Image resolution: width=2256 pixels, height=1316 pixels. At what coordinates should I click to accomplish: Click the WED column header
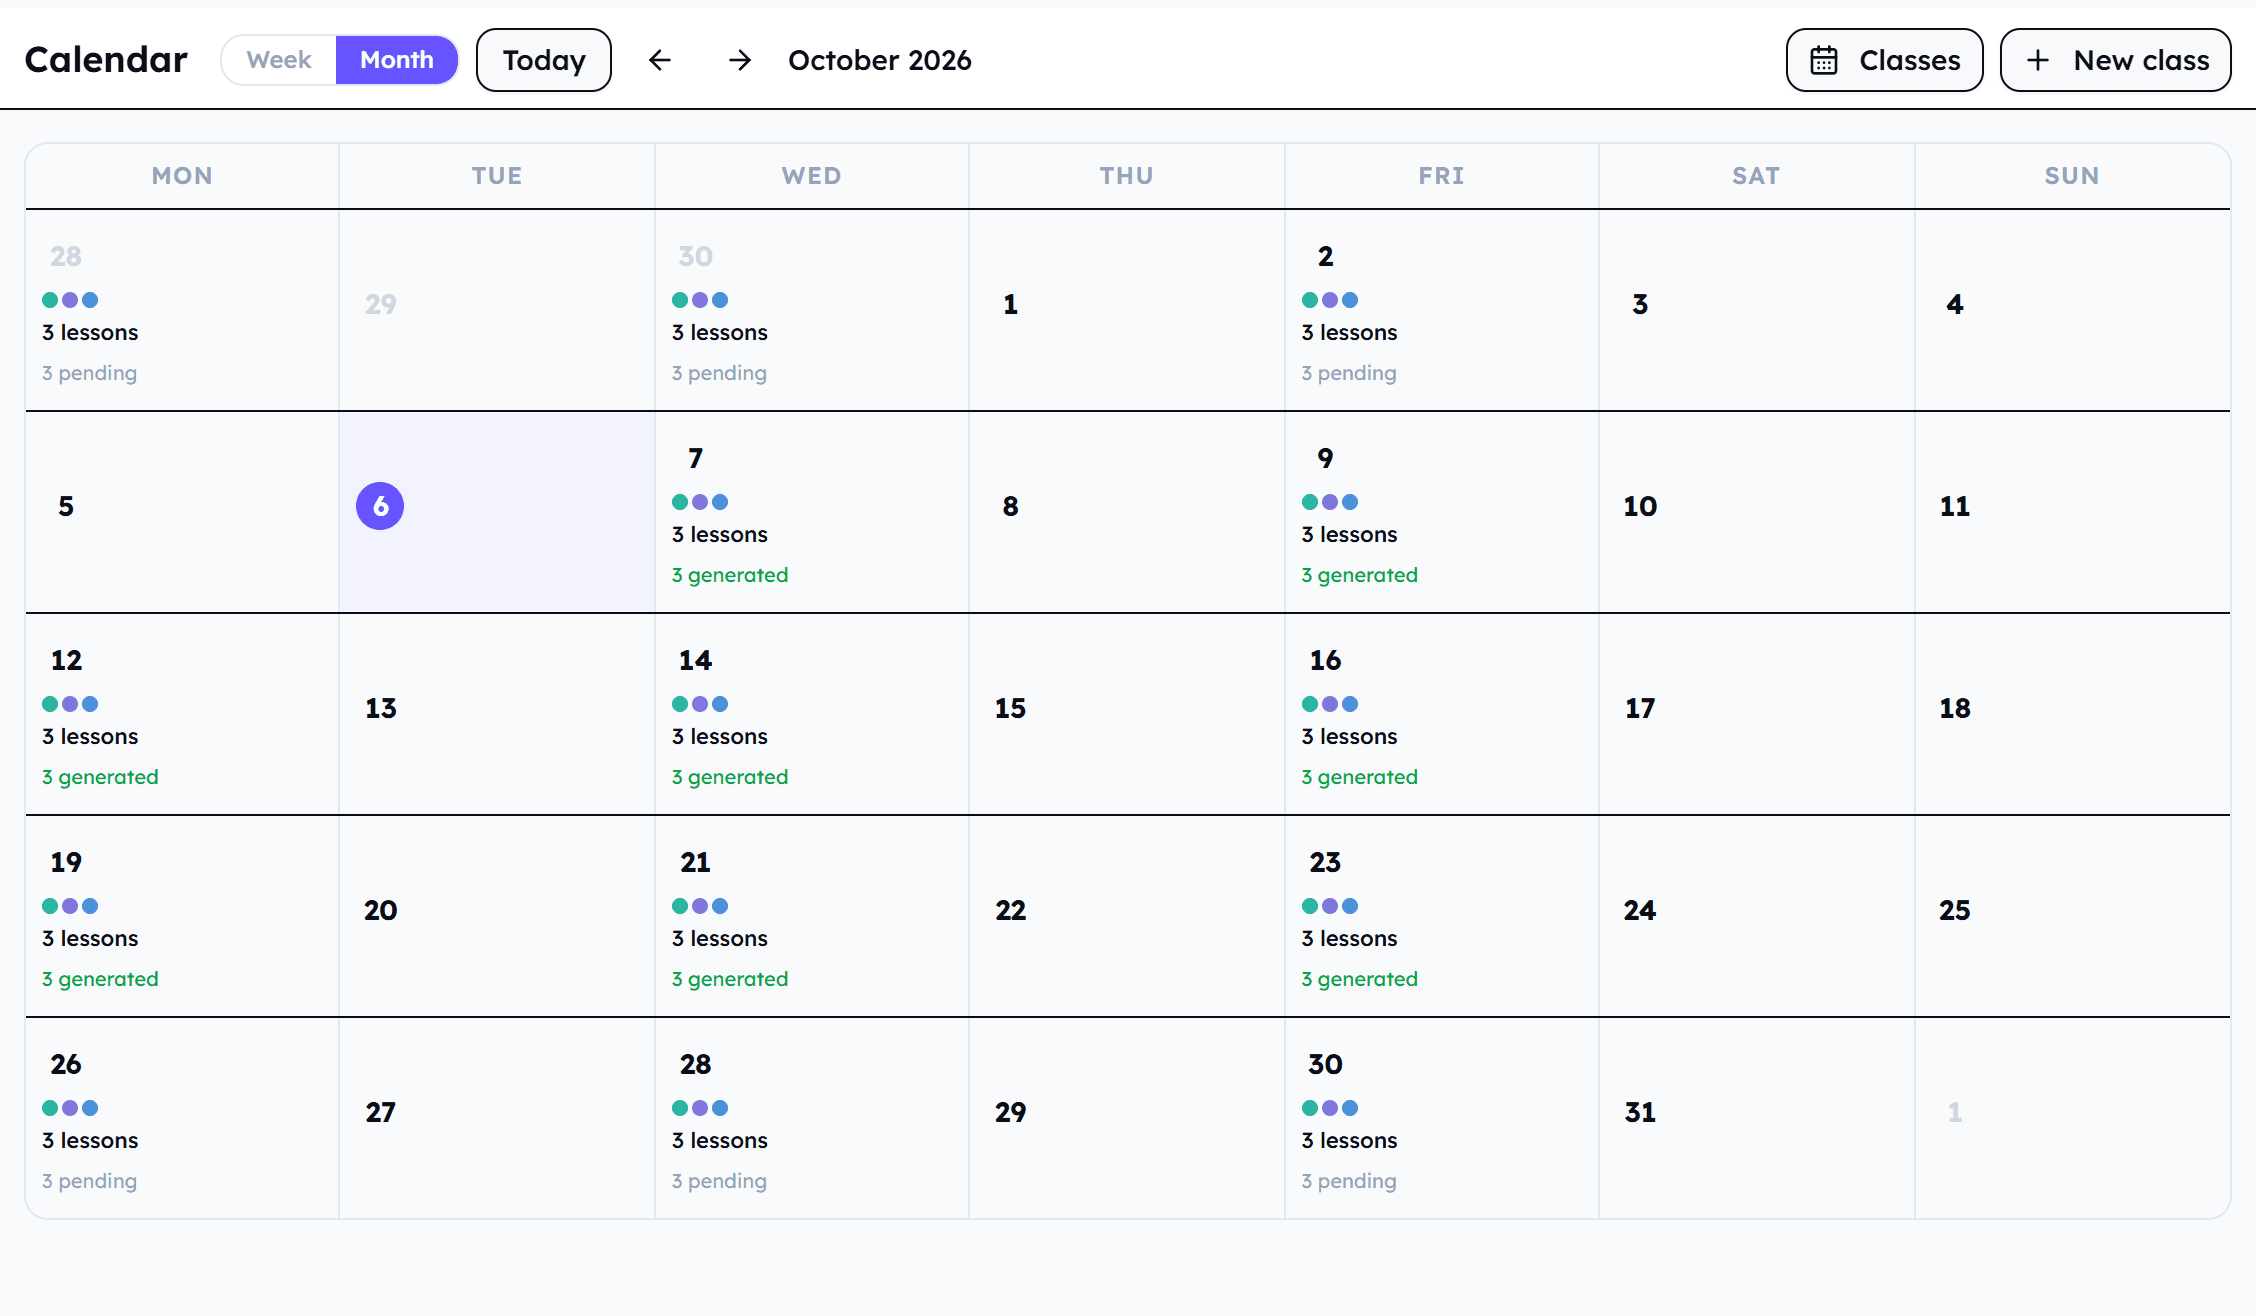(812, 176)
